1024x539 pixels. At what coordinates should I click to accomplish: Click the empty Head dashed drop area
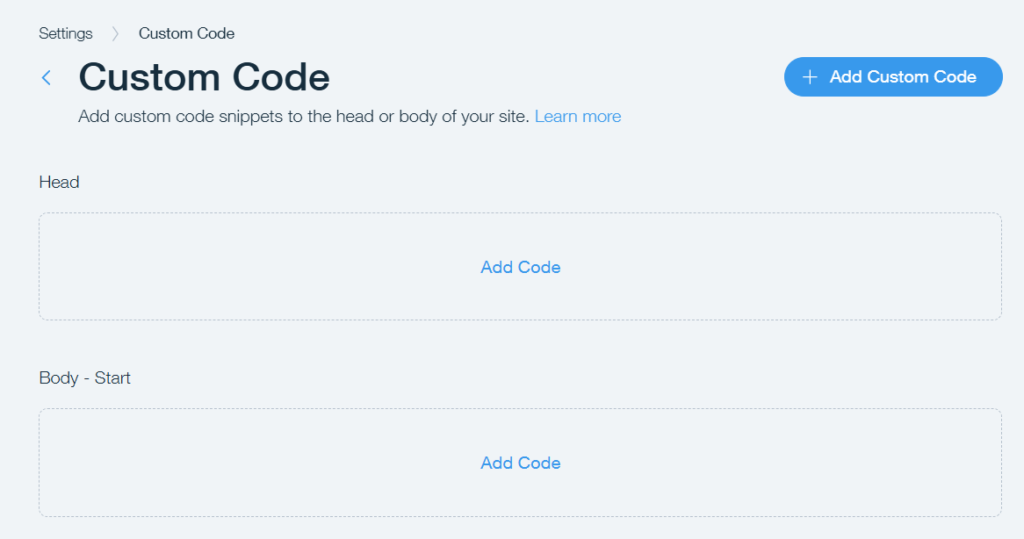tap(520, 267)
